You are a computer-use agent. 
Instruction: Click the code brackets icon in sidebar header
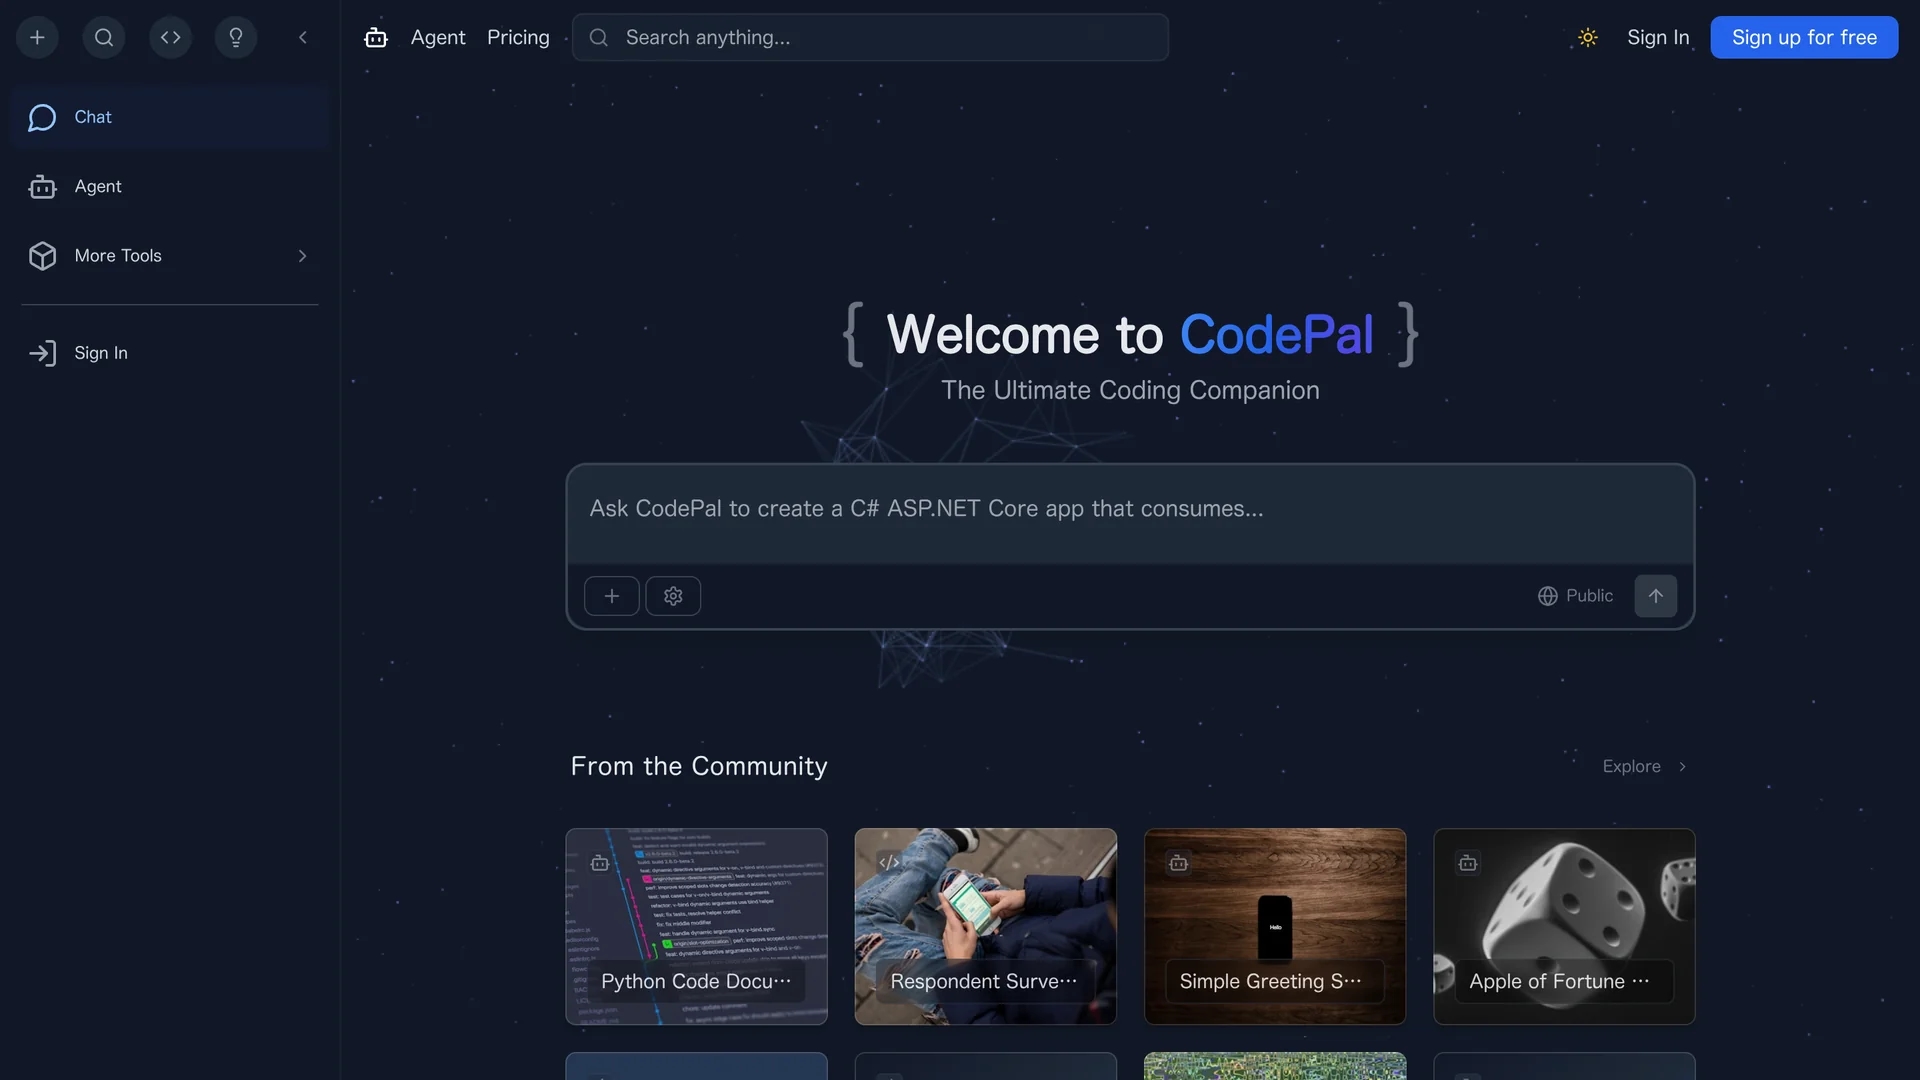[171, 38]
